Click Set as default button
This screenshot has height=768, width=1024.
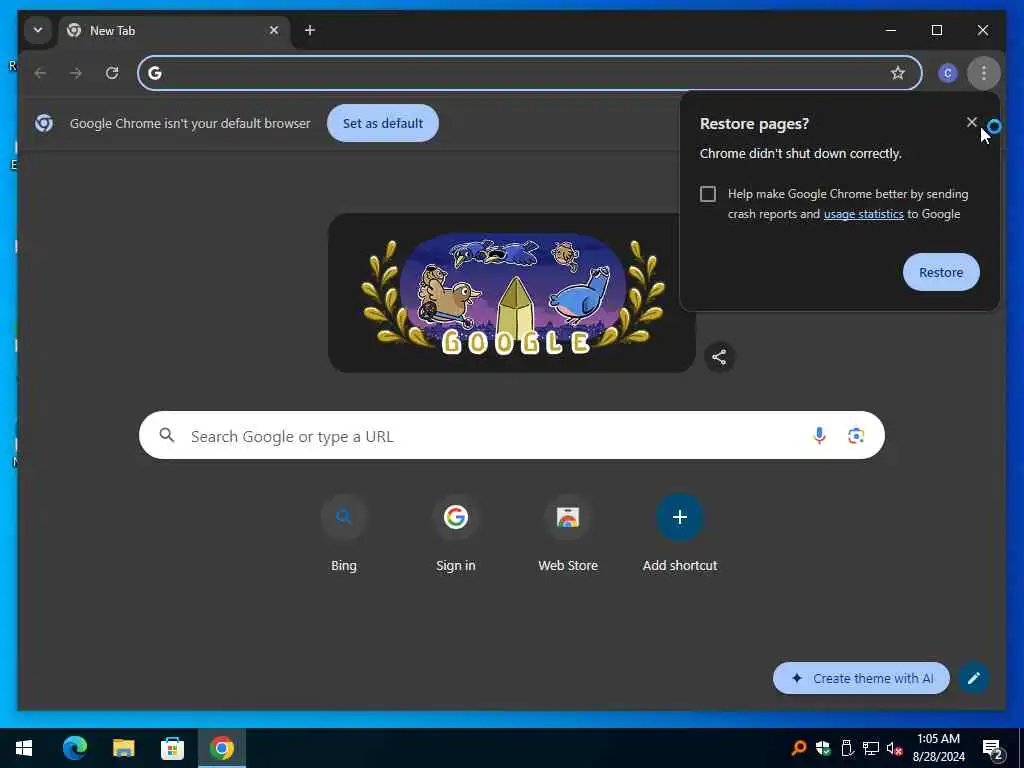[383, 123]
